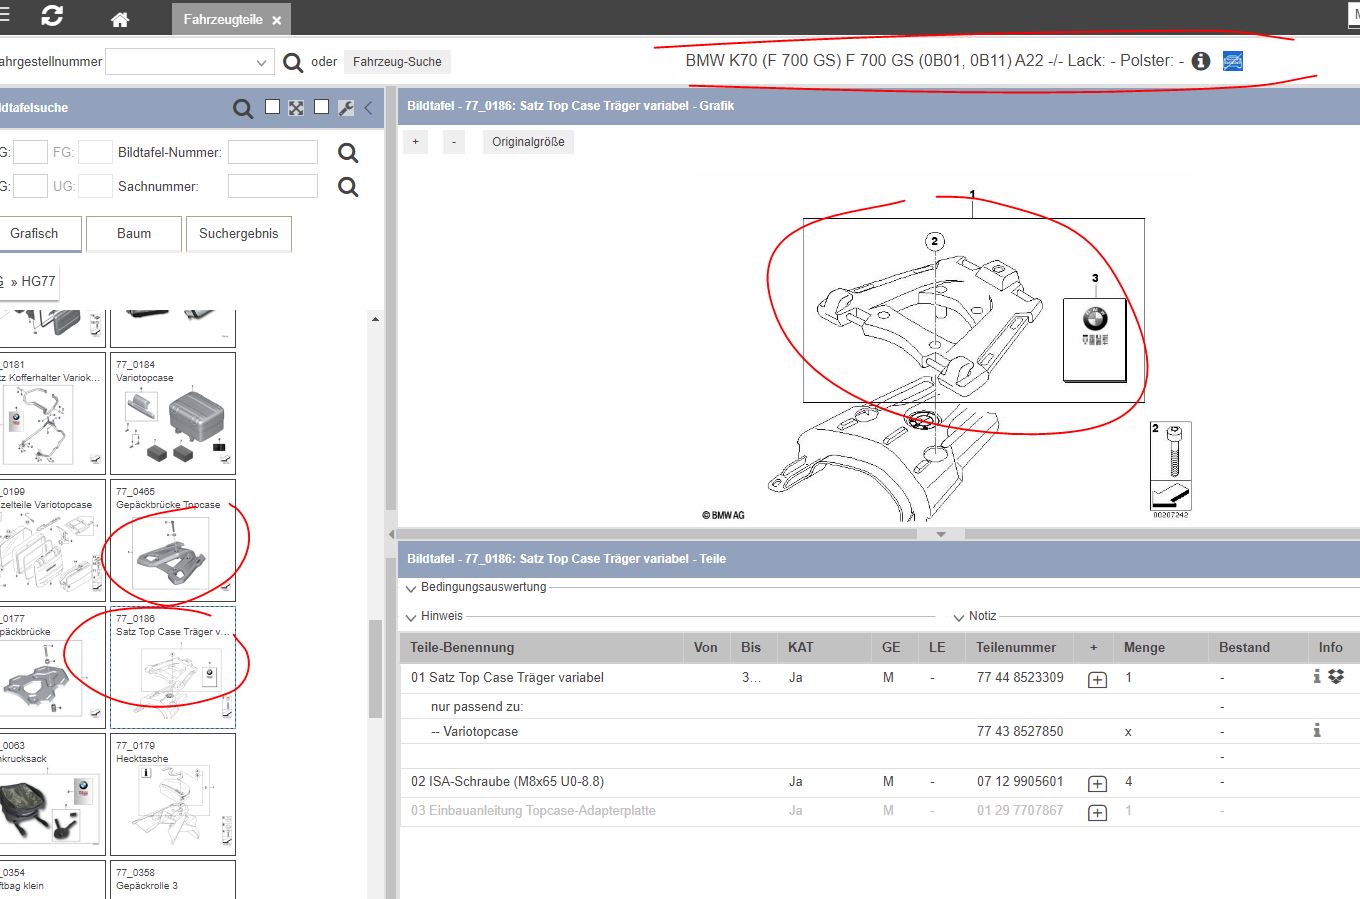Add ISA-Schraube part using plus icon
This screenshot has height=899, width=1360.
(1097, 784)
